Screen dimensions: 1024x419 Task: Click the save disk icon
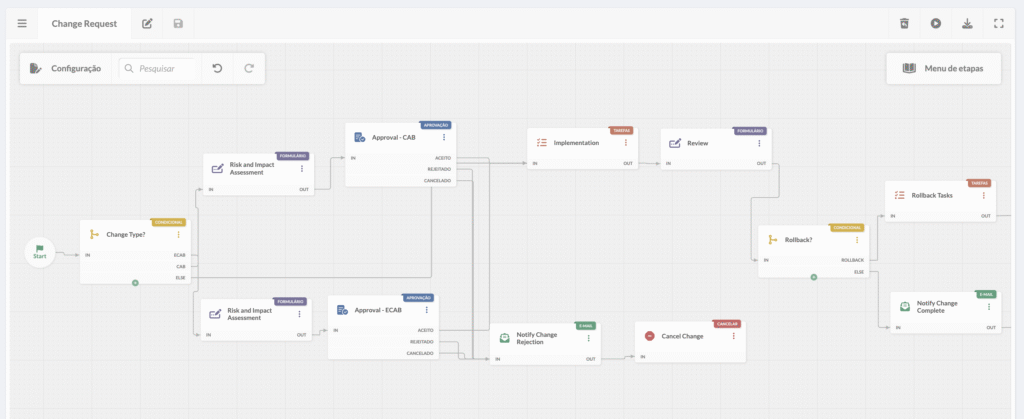pos(178,23)
